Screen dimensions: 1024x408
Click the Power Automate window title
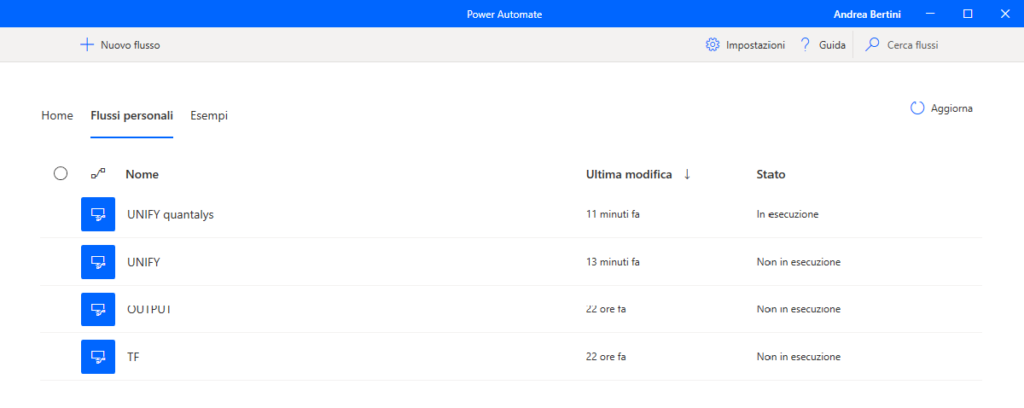tap(504, 14)
